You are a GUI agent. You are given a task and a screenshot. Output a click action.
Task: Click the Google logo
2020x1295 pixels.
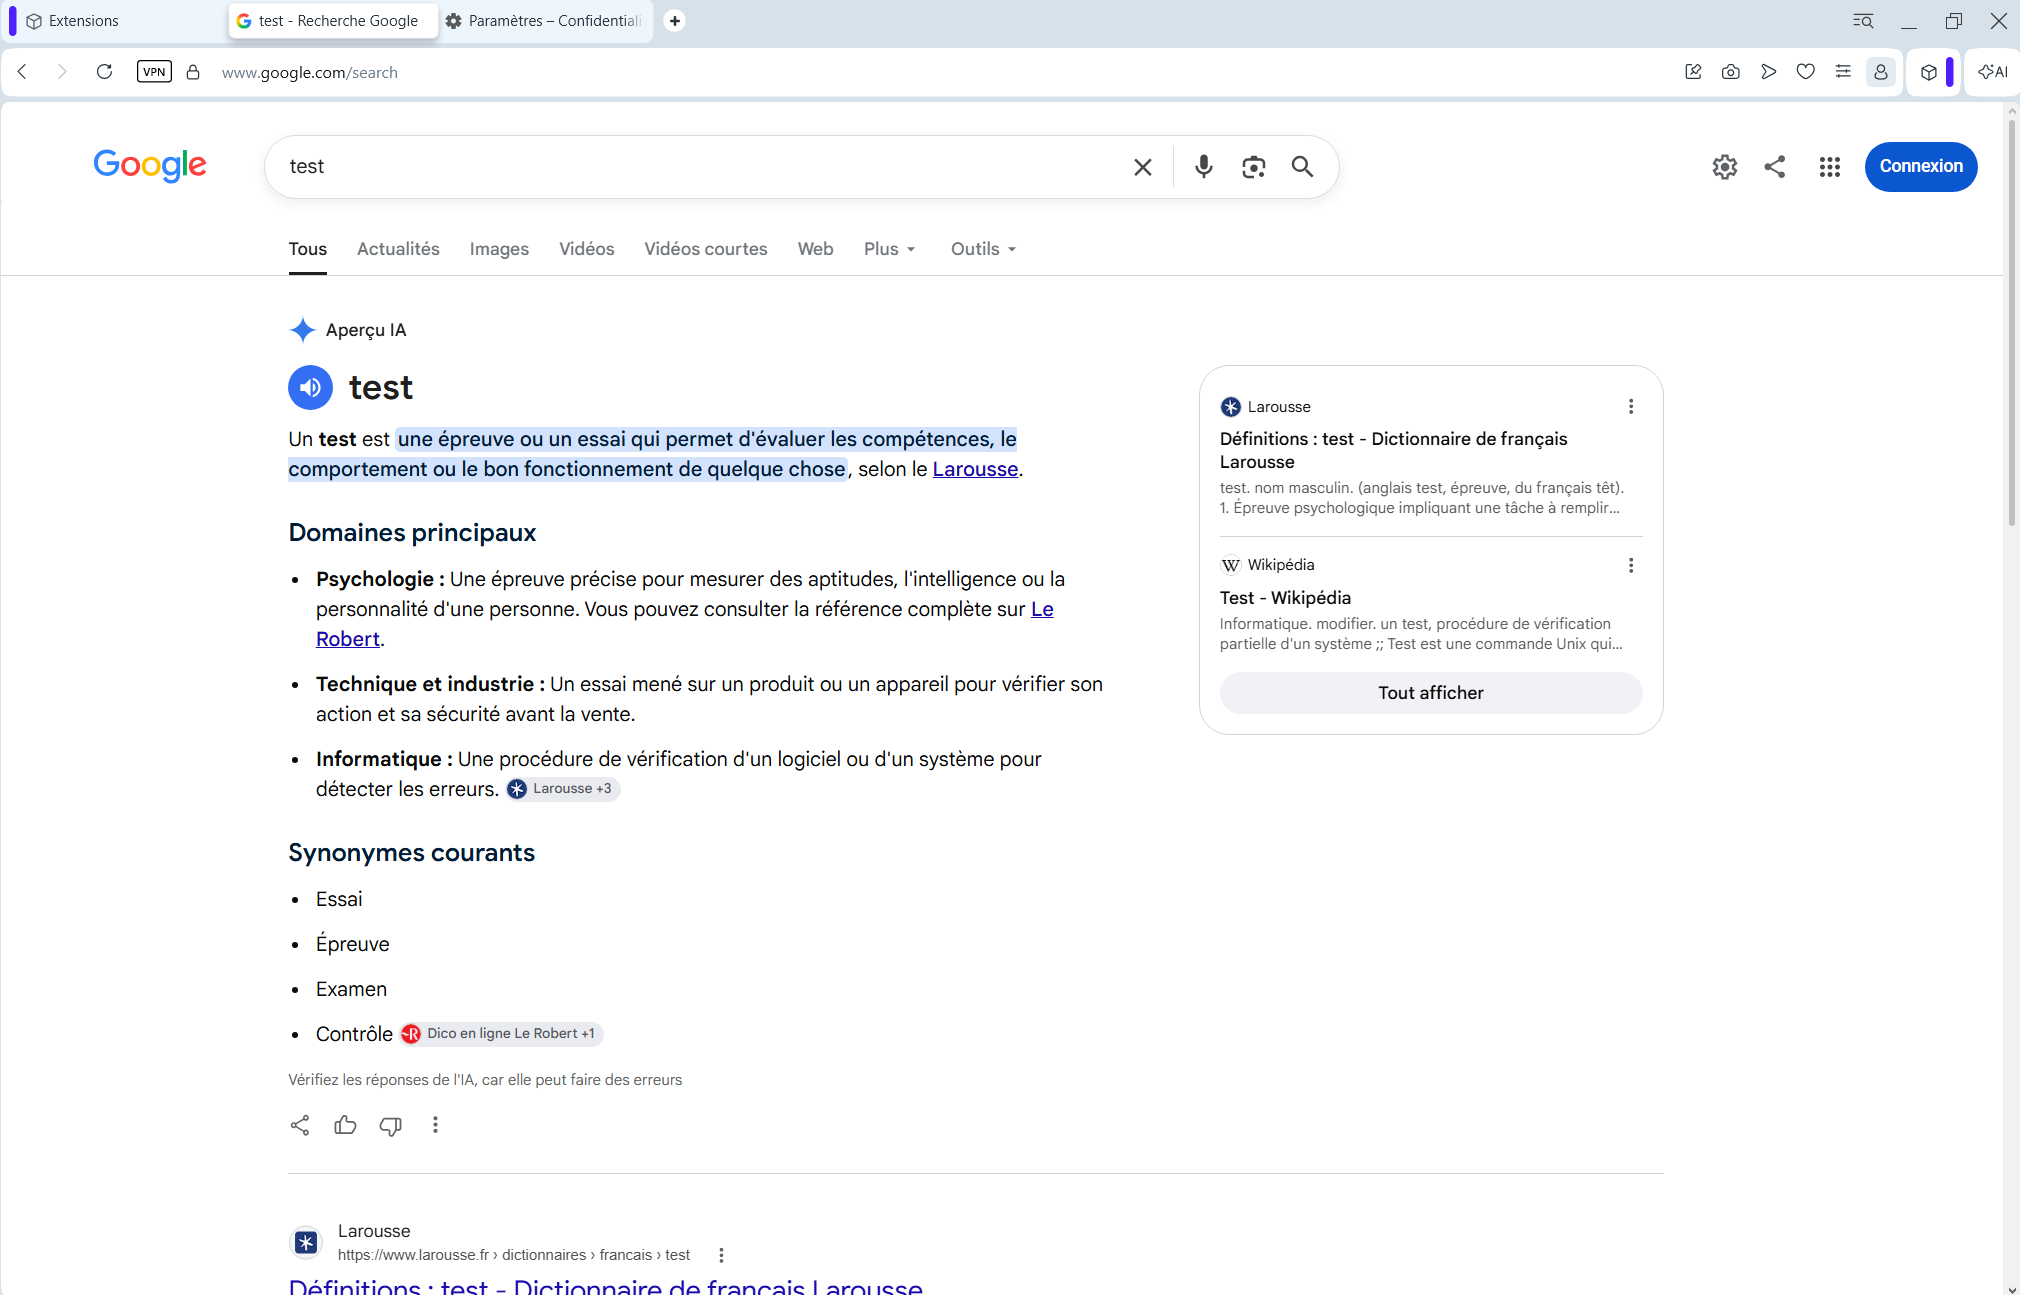tap(150, 166)
